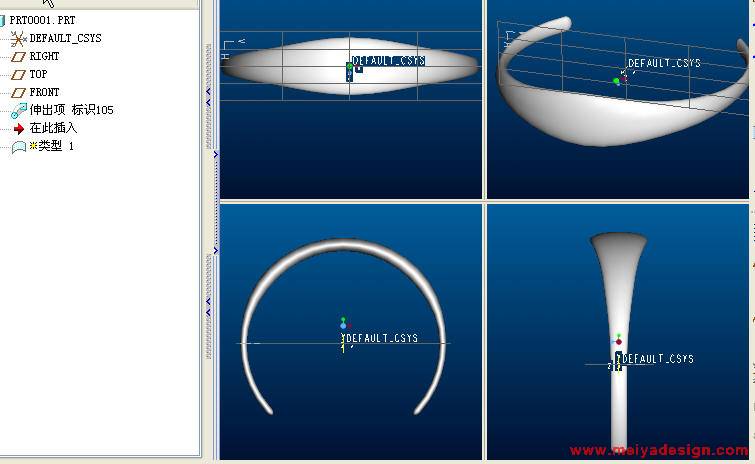Select 伸出项 标识105 feature in tree
The width and height of the screenshot is (755, 464).
(x=71, y=110)
